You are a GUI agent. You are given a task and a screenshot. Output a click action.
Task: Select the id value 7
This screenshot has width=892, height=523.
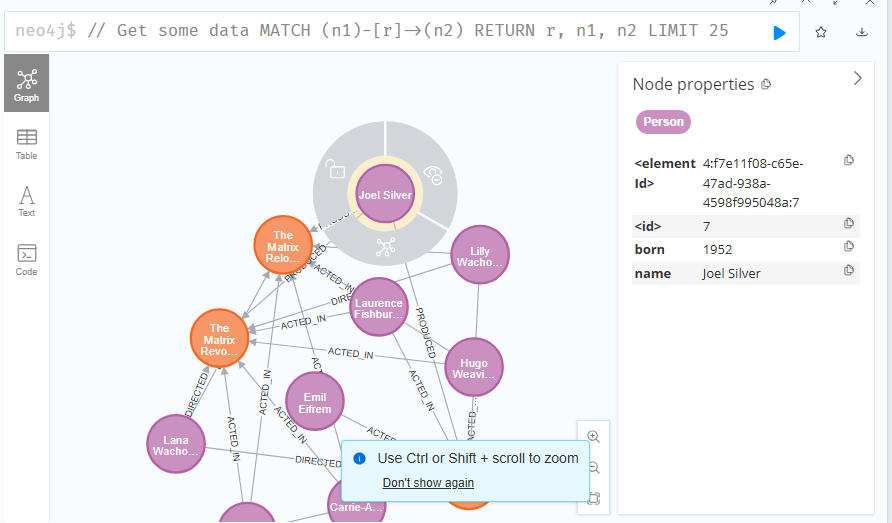click(x=707, y=227)
